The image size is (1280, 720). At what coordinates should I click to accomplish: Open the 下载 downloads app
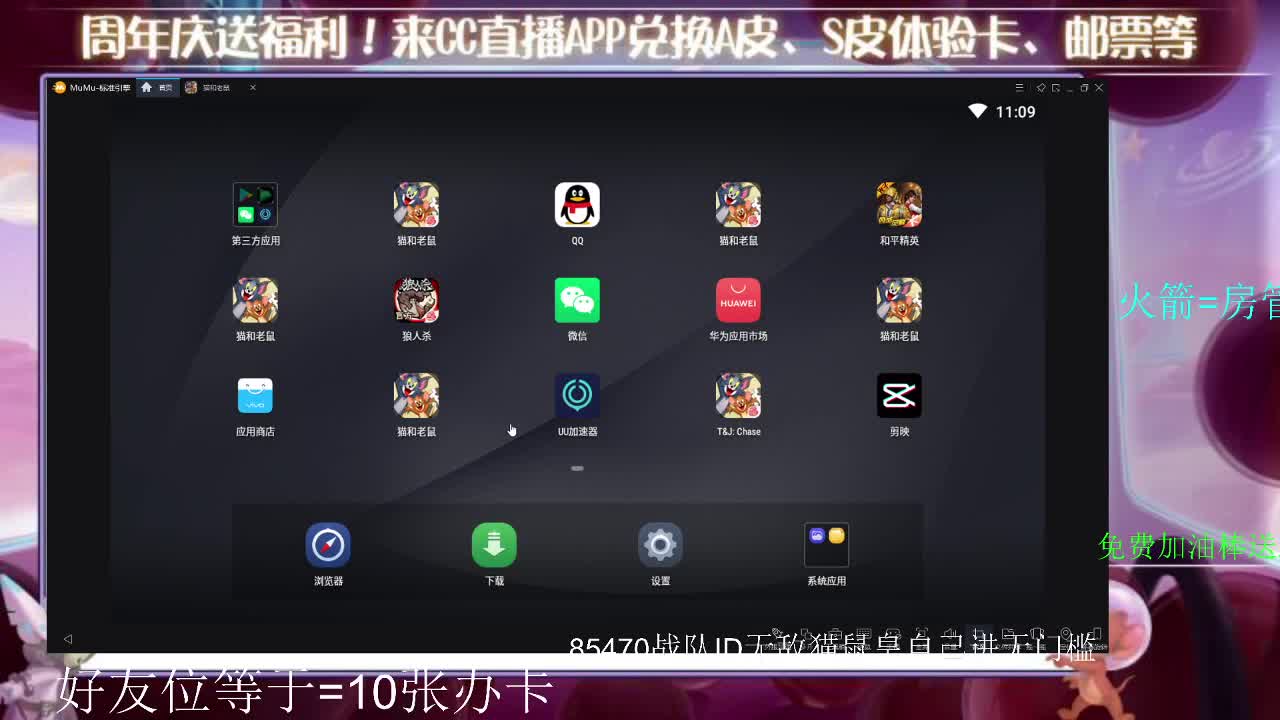[x=494, y=545]
